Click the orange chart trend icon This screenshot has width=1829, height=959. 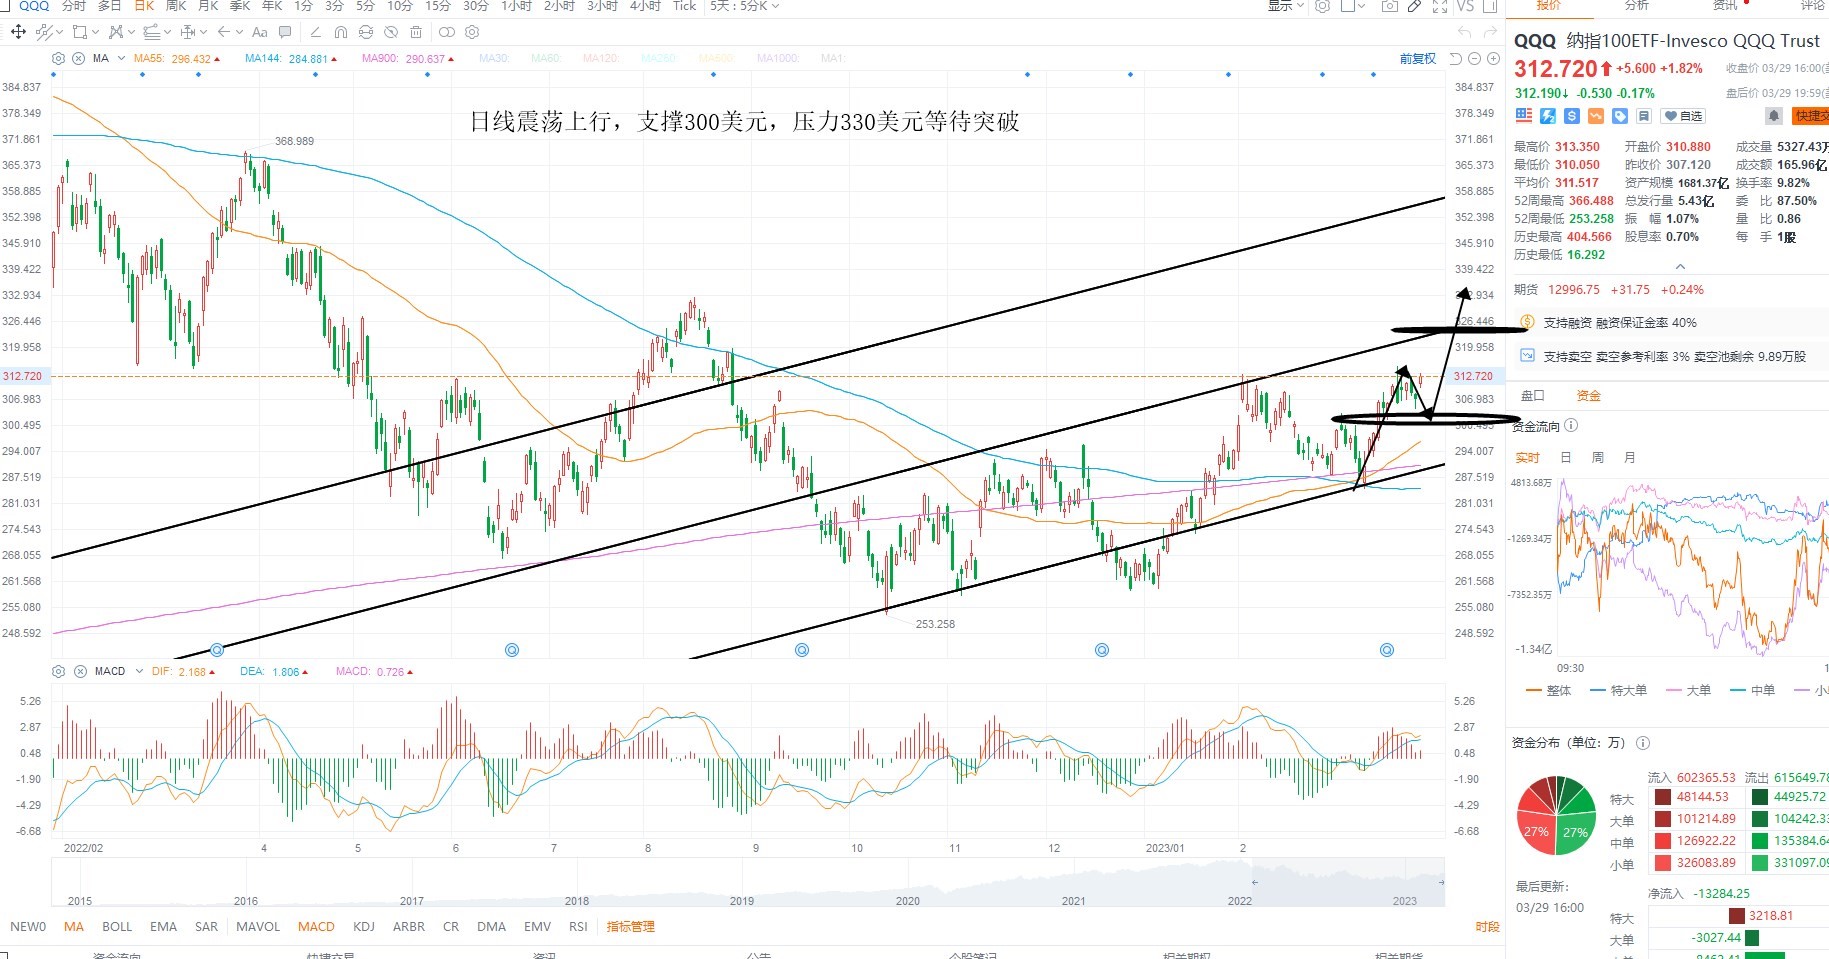[x=1596, y=116]
